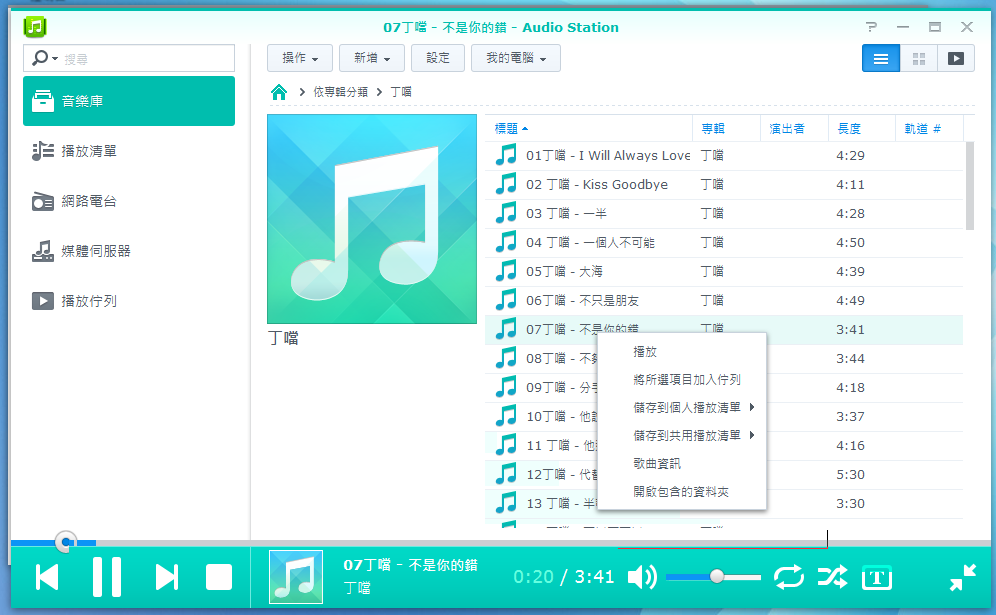The image size is (996, 615).
Task: Switch to grid thumbnail view
Action: pyautogui.click(x=919, y=58)
